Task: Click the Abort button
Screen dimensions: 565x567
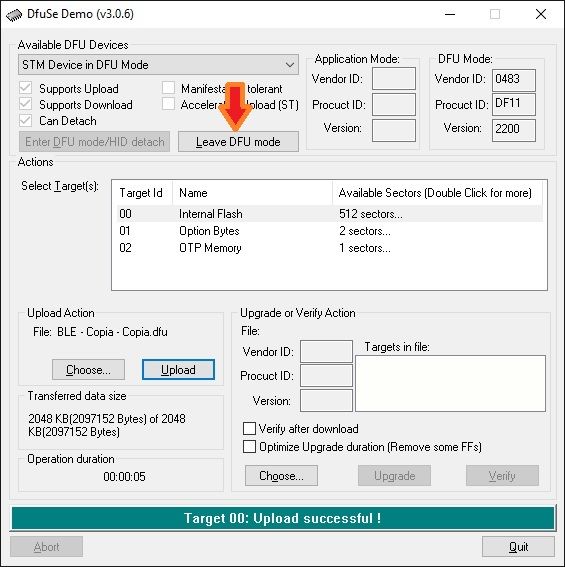Action: (x=47, y=546)
